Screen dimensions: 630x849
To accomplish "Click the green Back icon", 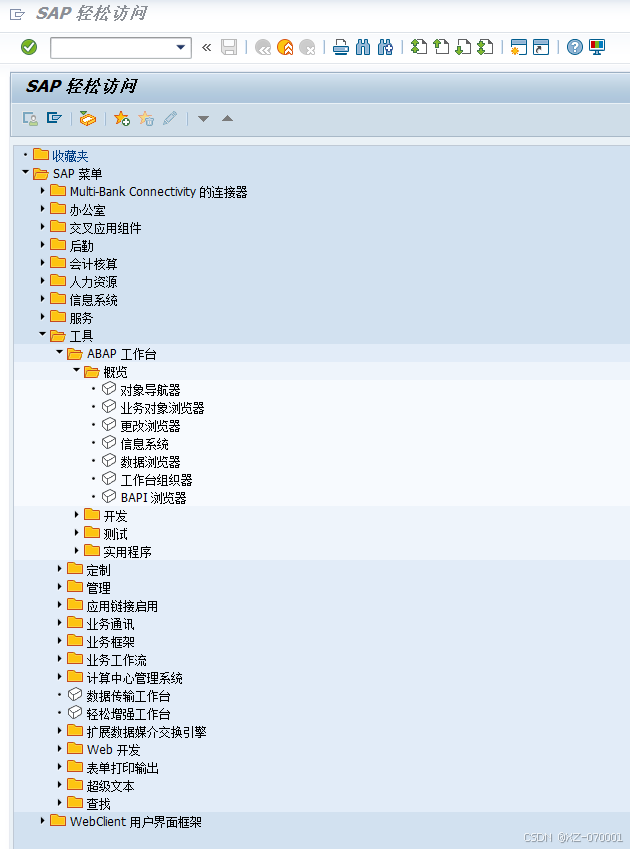I will [263, 48].
